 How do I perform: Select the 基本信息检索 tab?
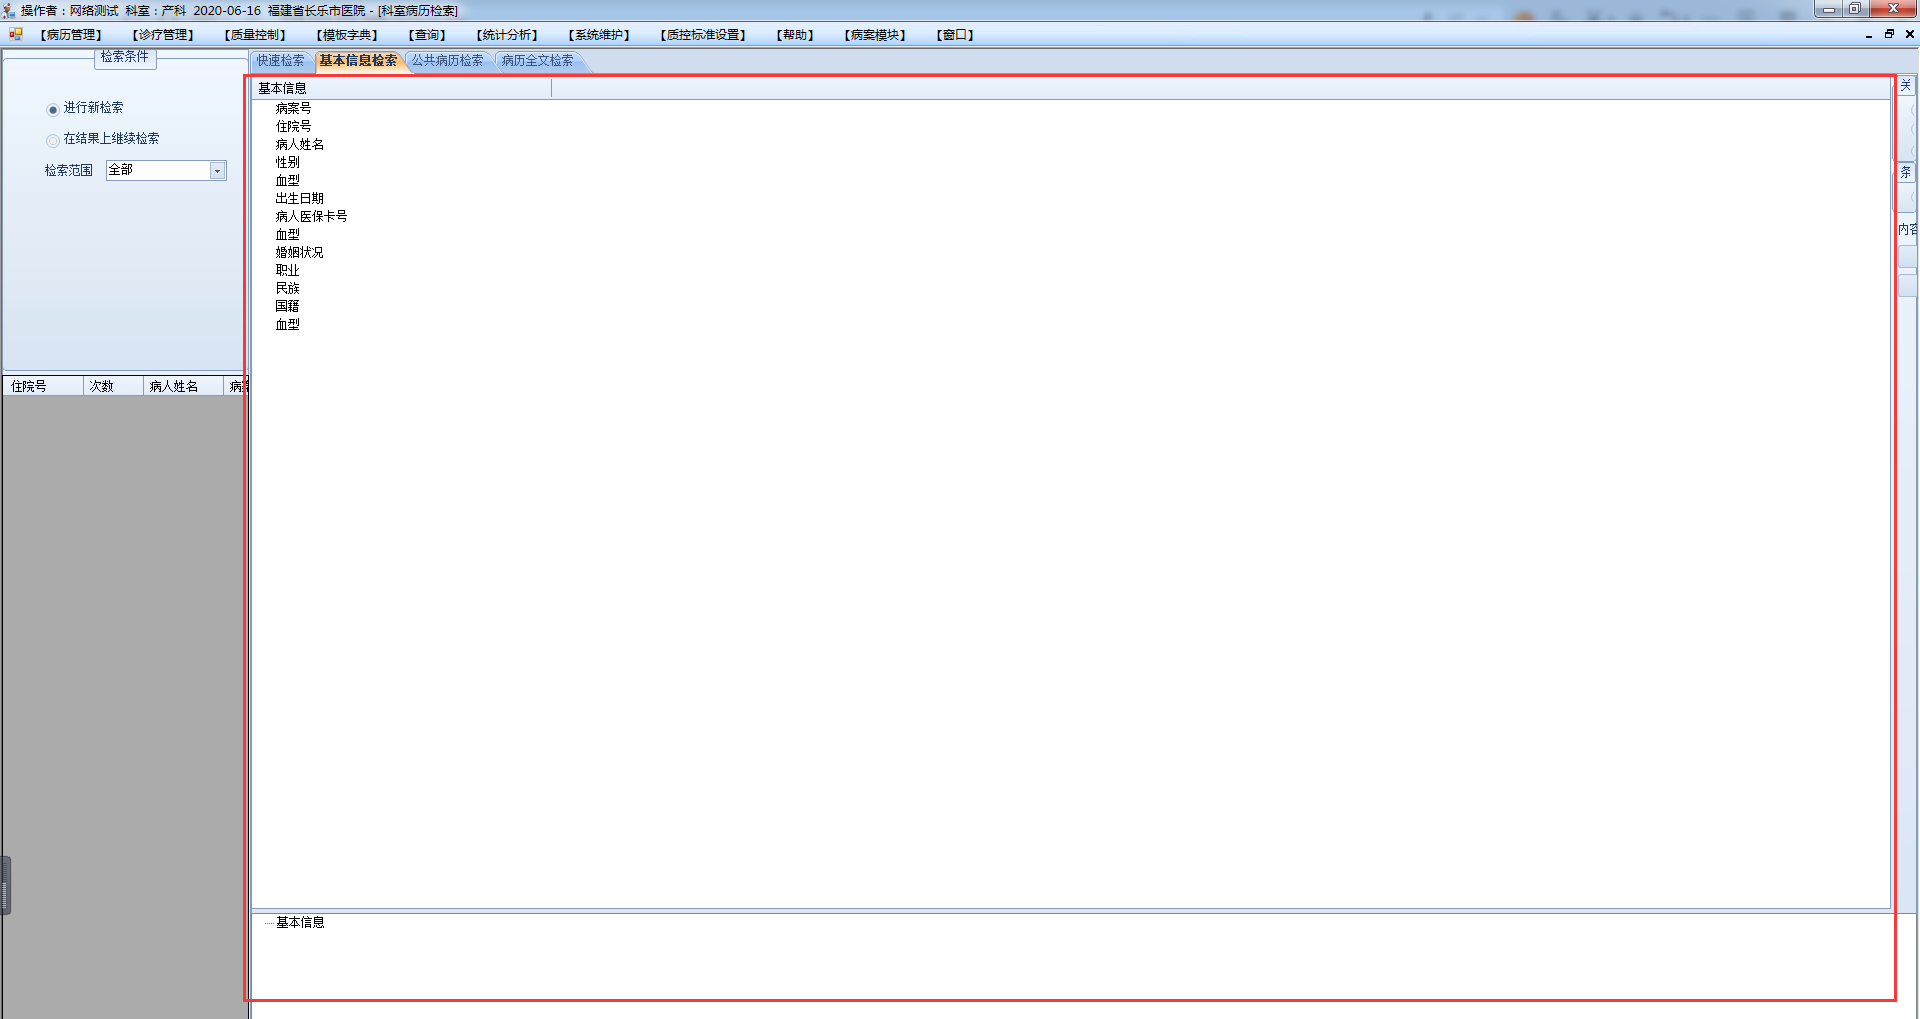(x=358, y=61)
